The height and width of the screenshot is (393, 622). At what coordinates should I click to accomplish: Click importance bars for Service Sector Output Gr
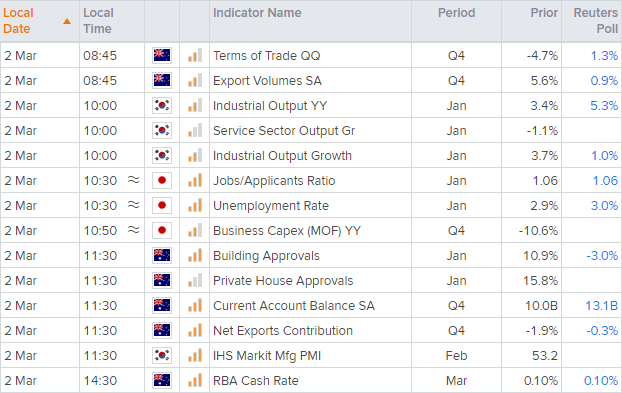pyautogui.click(x=195, y=130)
